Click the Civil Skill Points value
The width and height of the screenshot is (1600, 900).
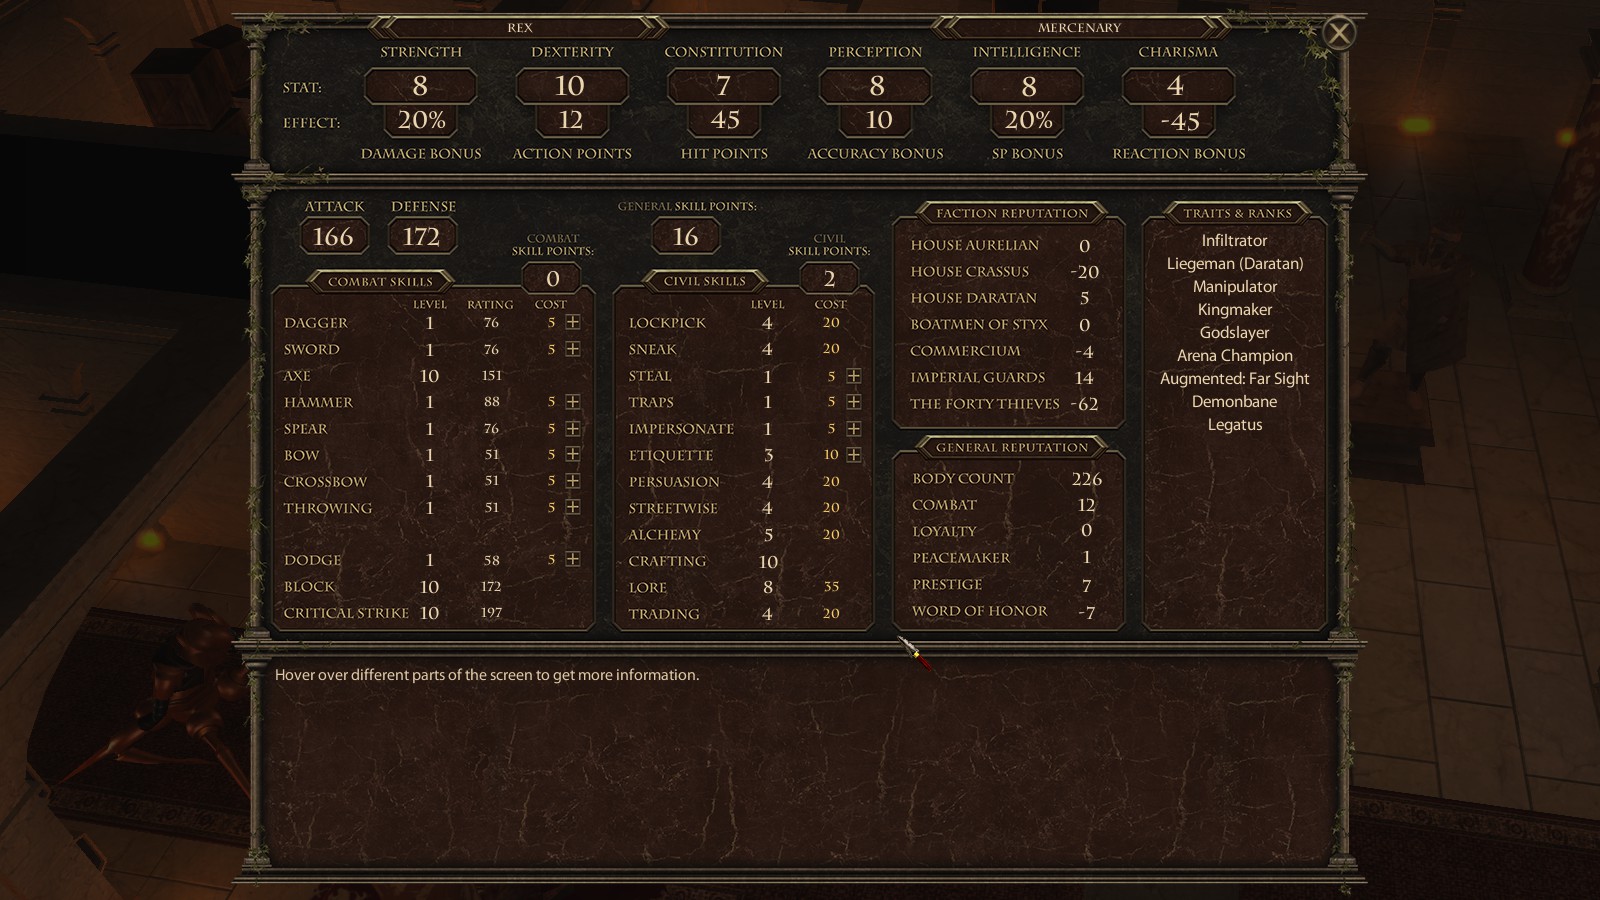point(829,279)
